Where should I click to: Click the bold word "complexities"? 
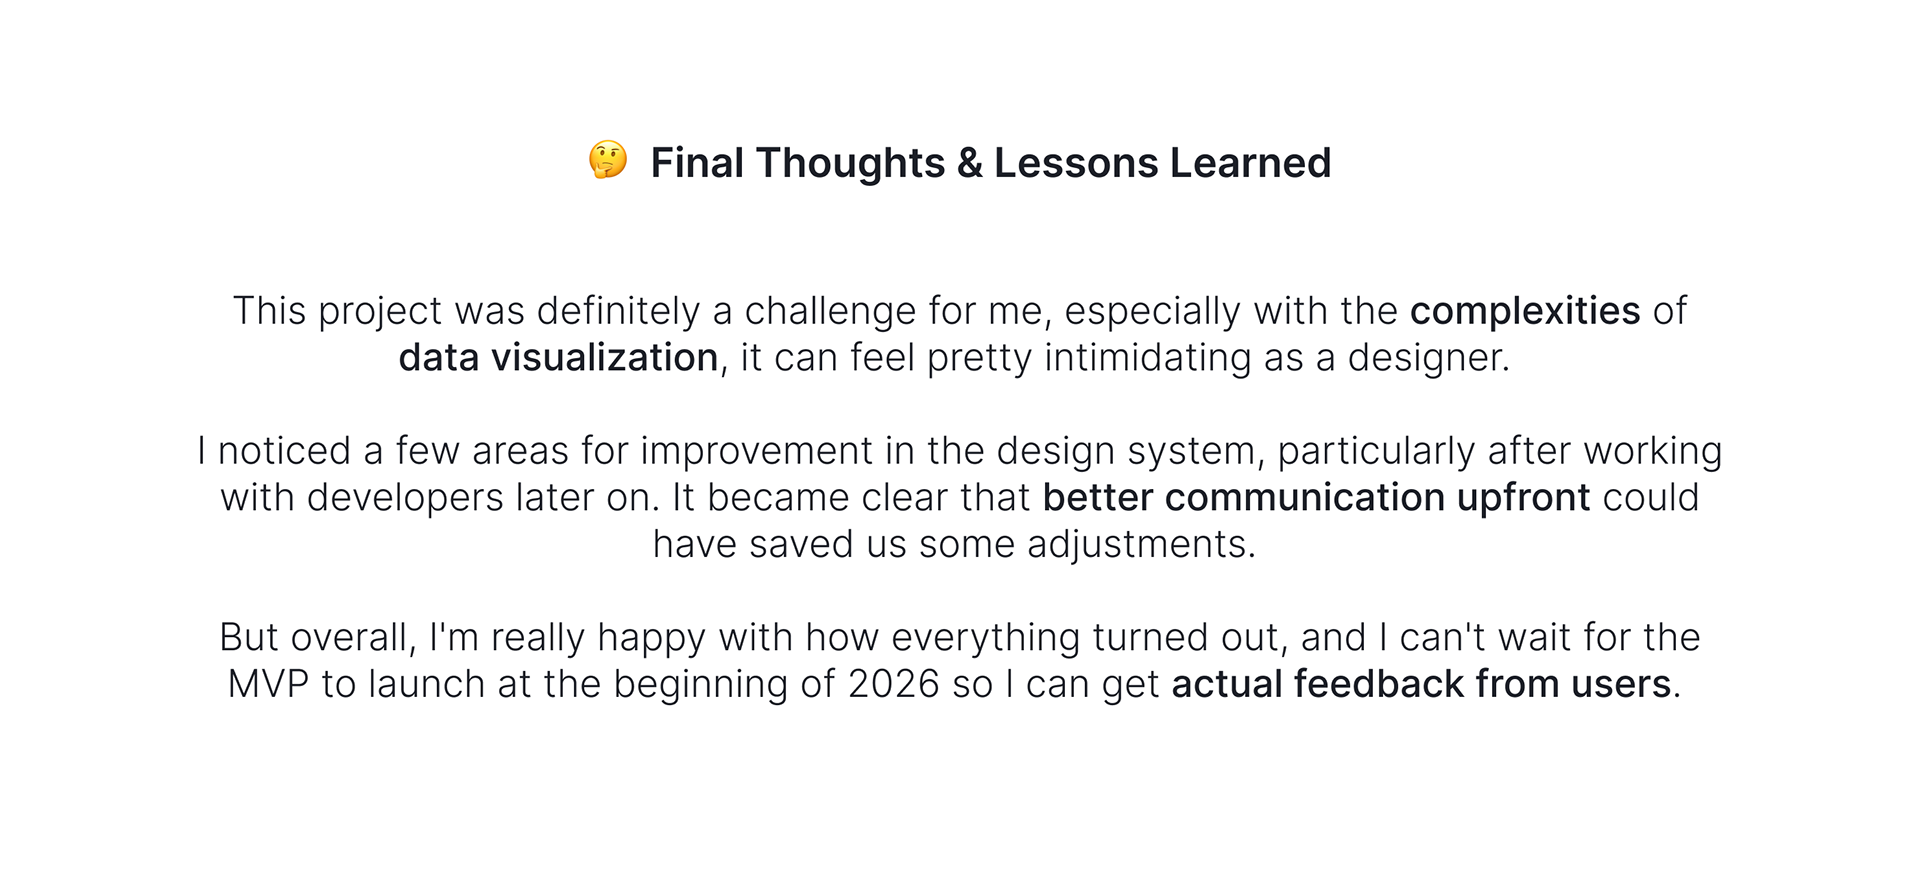[1525, 311]
